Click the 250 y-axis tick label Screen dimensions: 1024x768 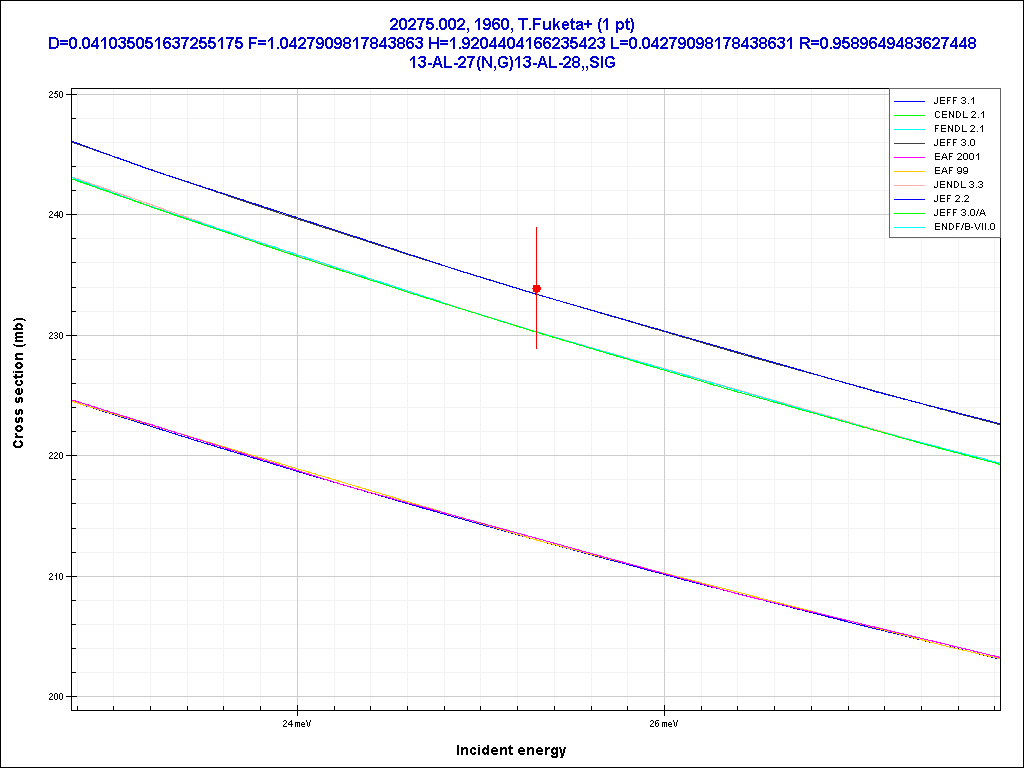pos(56,94)
